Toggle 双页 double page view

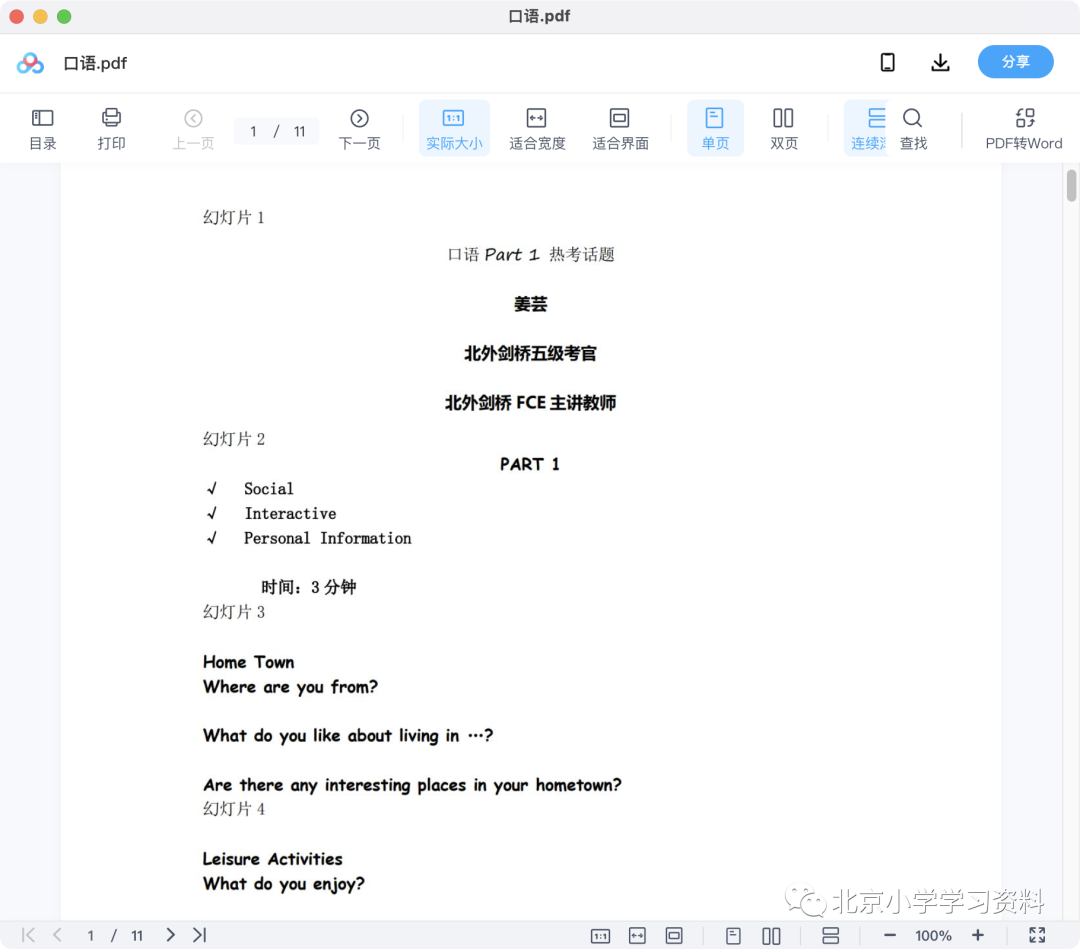tap(783, 129)
